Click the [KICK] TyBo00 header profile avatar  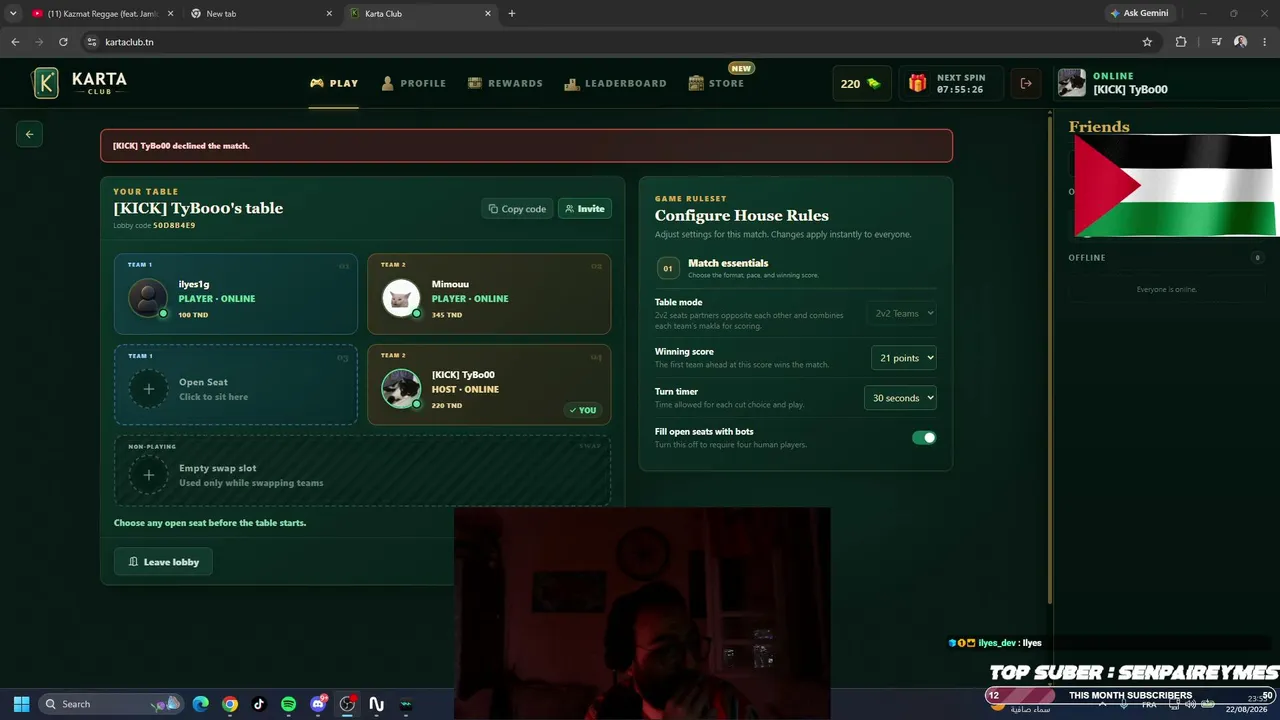(1072, 83)
